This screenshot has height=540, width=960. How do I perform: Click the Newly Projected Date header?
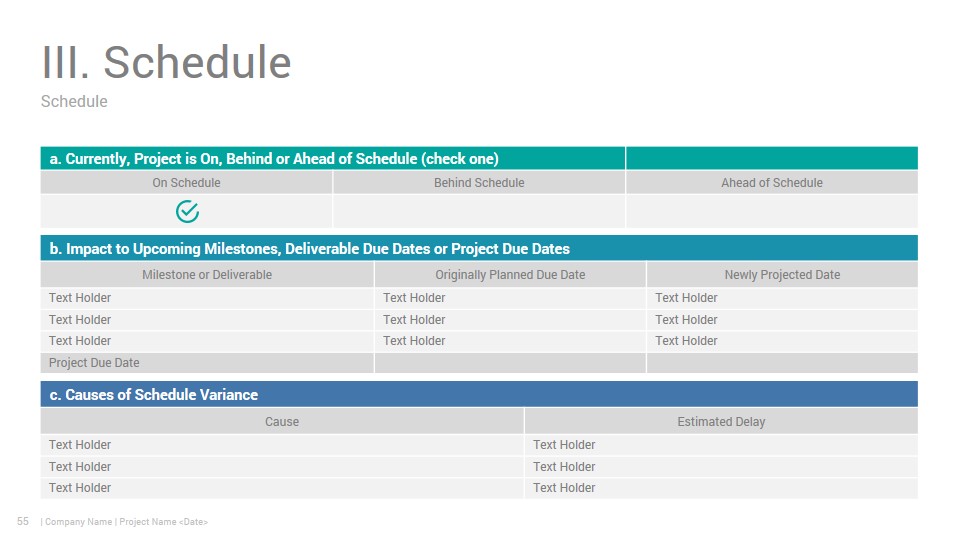coord(782,274)
